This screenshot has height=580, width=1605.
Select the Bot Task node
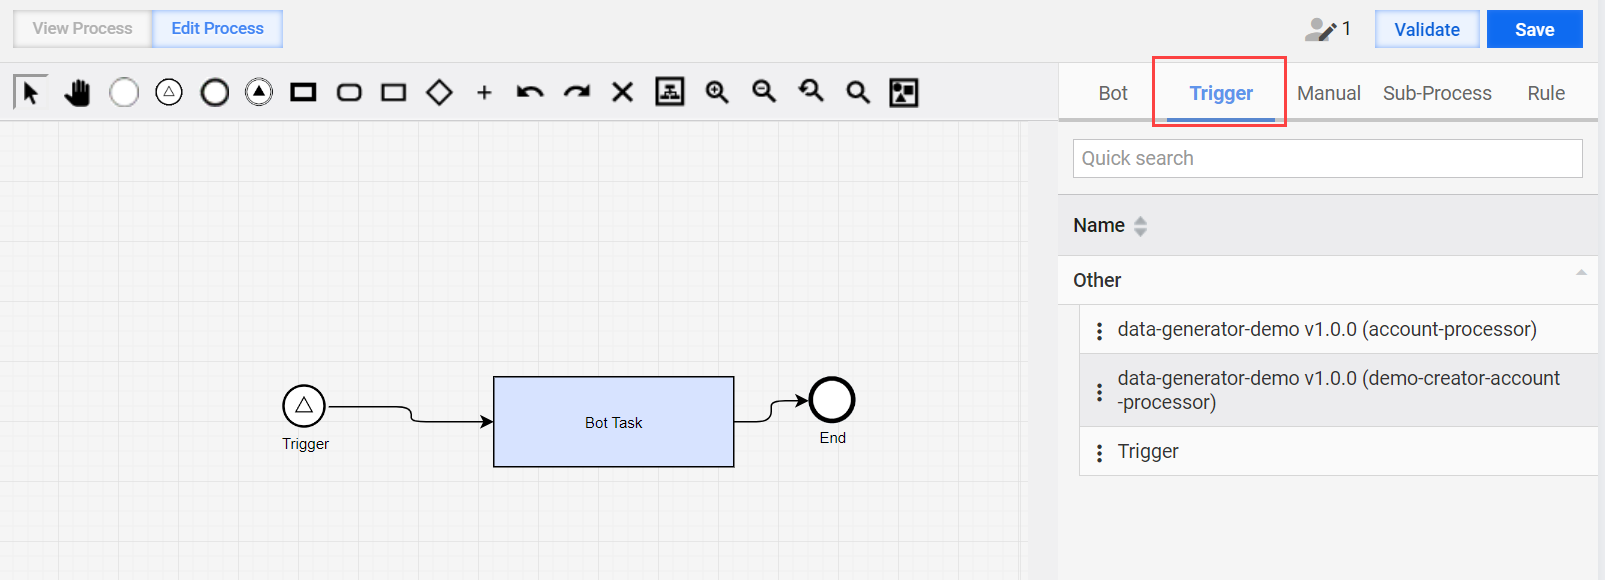[614, 422]
